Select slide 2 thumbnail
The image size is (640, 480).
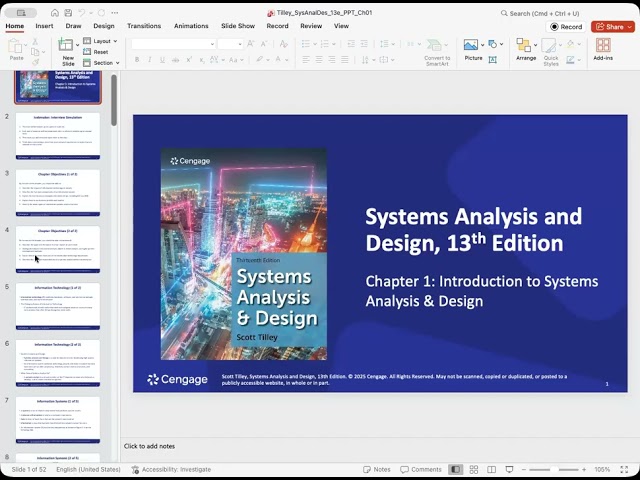[58, 136]
